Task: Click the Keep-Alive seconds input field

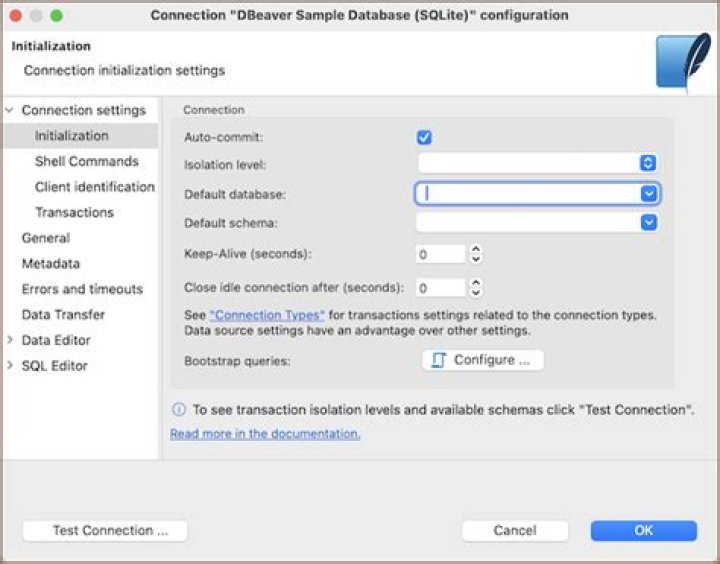Action: click(441, 254)
